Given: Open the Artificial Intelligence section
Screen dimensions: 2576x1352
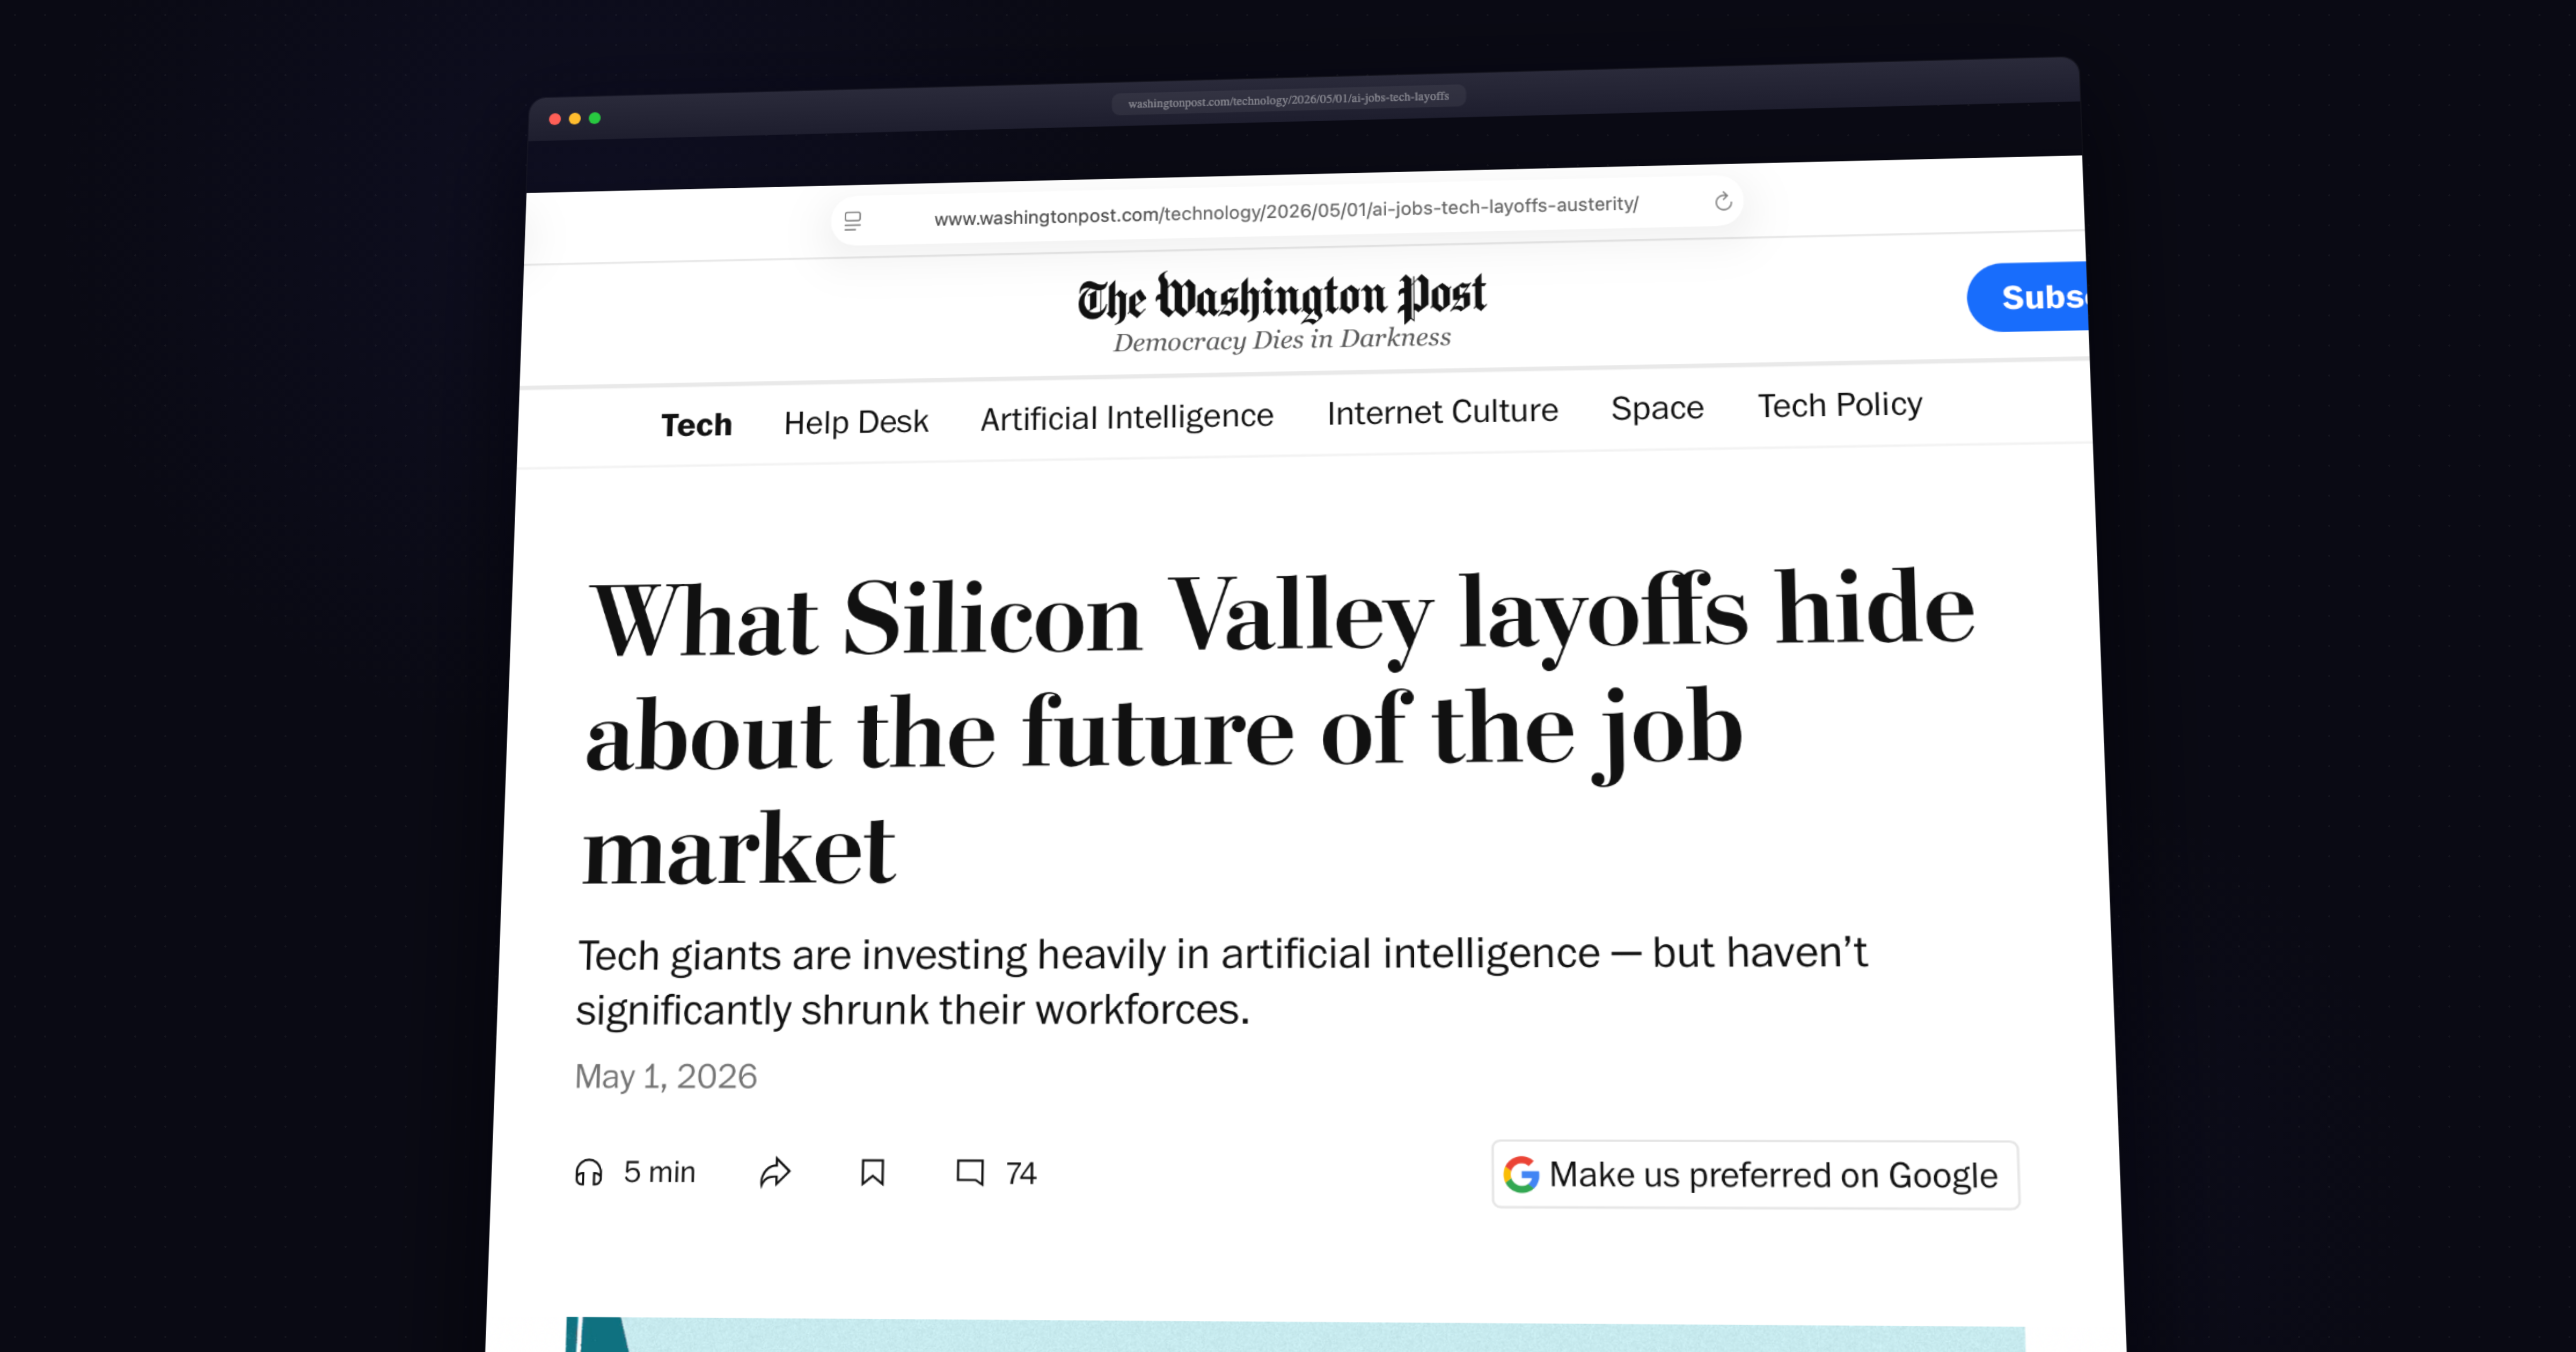Looking at the screenshot, I should 1127,417.
